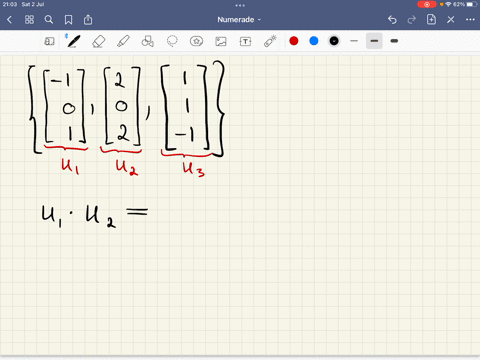Select the Lasso tool
This screenshot has width=480, height=360.
(x=172, y=41)
